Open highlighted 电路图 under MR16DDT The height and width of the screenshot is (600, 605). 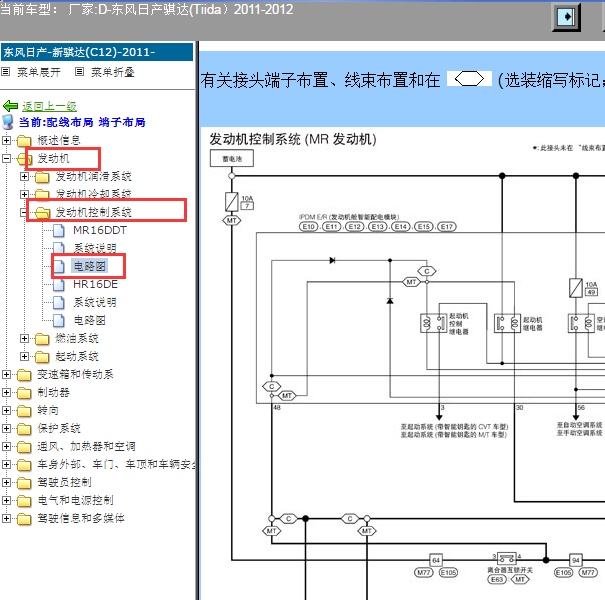pyautogui.click(x=90, y=266)
